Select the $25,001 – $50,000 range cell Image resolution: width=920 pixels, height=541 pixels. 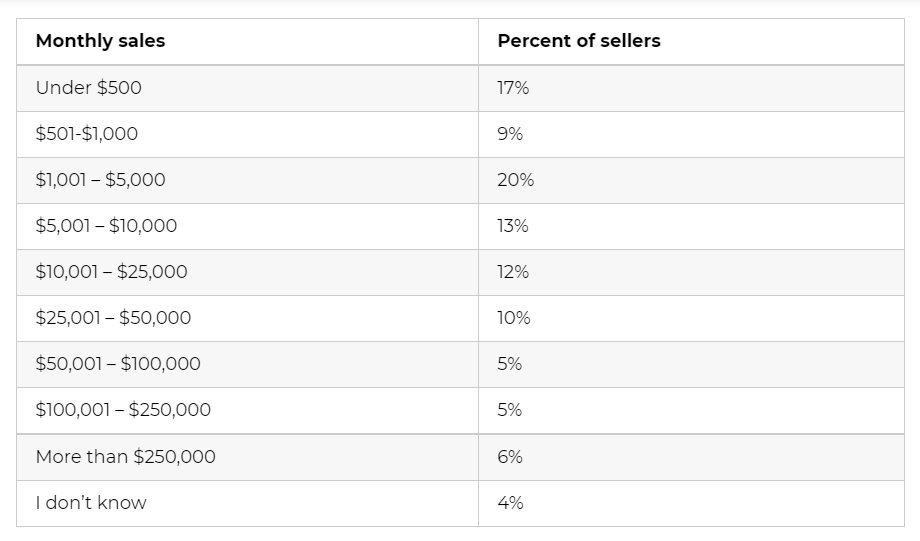click(x=113, y=318)
